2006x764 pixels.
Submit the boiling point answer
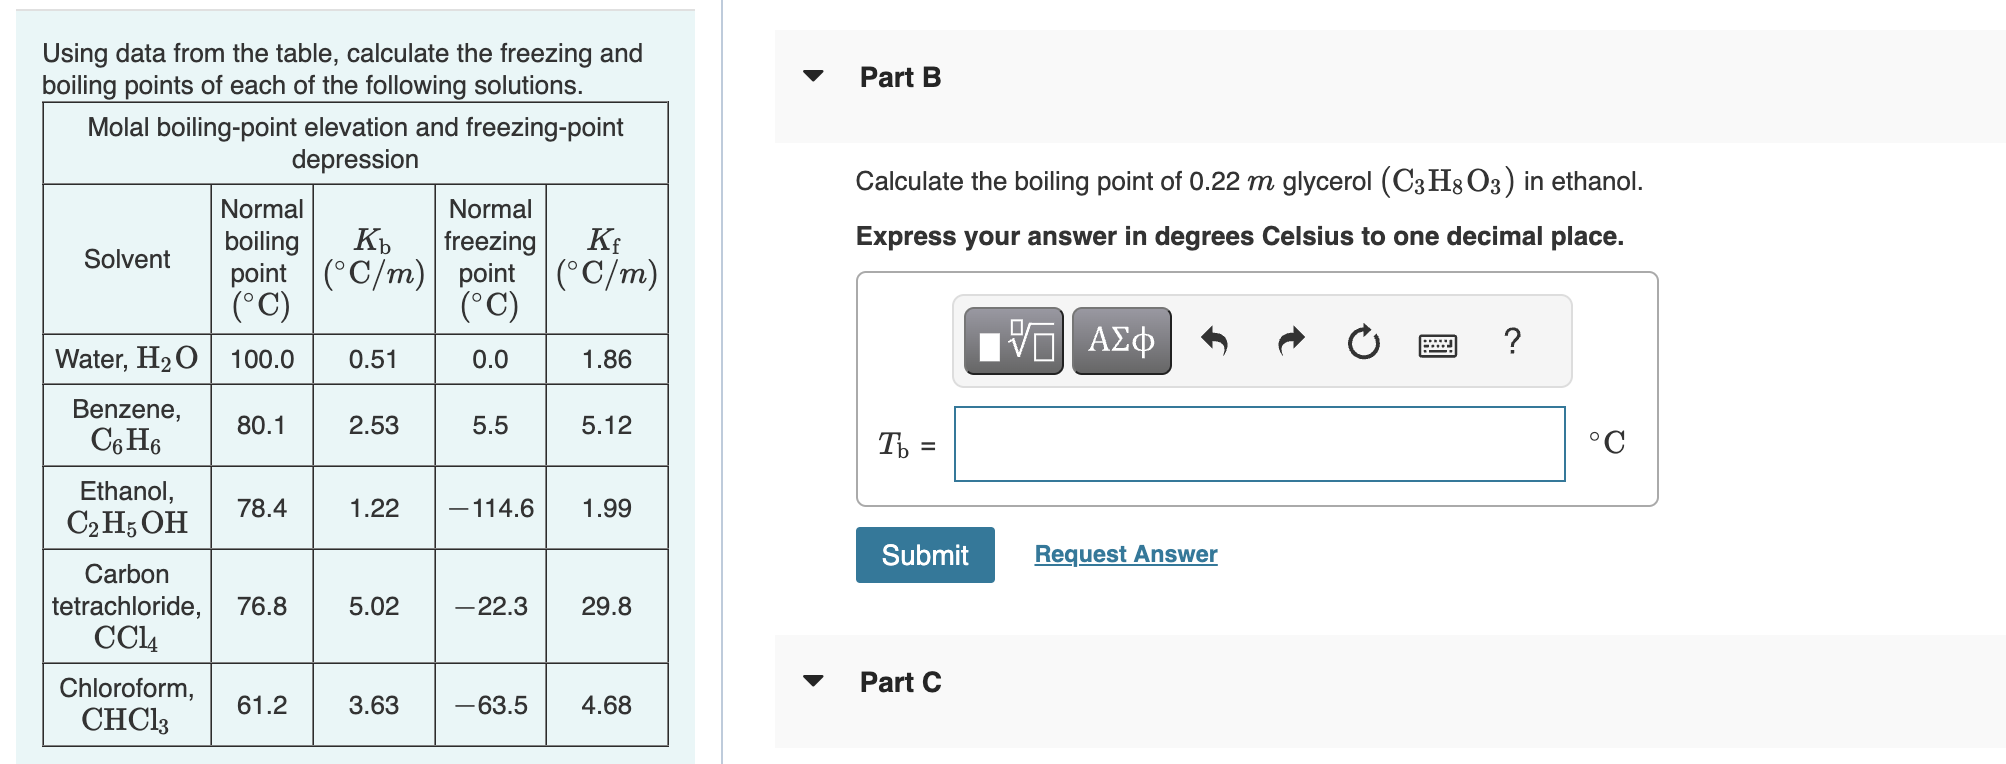coord(925,555)
